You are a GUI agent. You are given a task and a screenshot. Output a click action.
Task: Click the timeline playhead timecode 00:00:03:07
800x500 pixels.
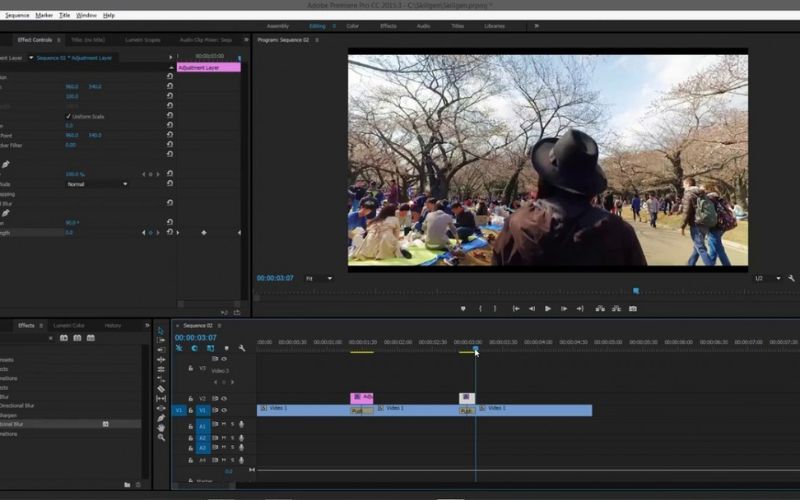point(195,338)
